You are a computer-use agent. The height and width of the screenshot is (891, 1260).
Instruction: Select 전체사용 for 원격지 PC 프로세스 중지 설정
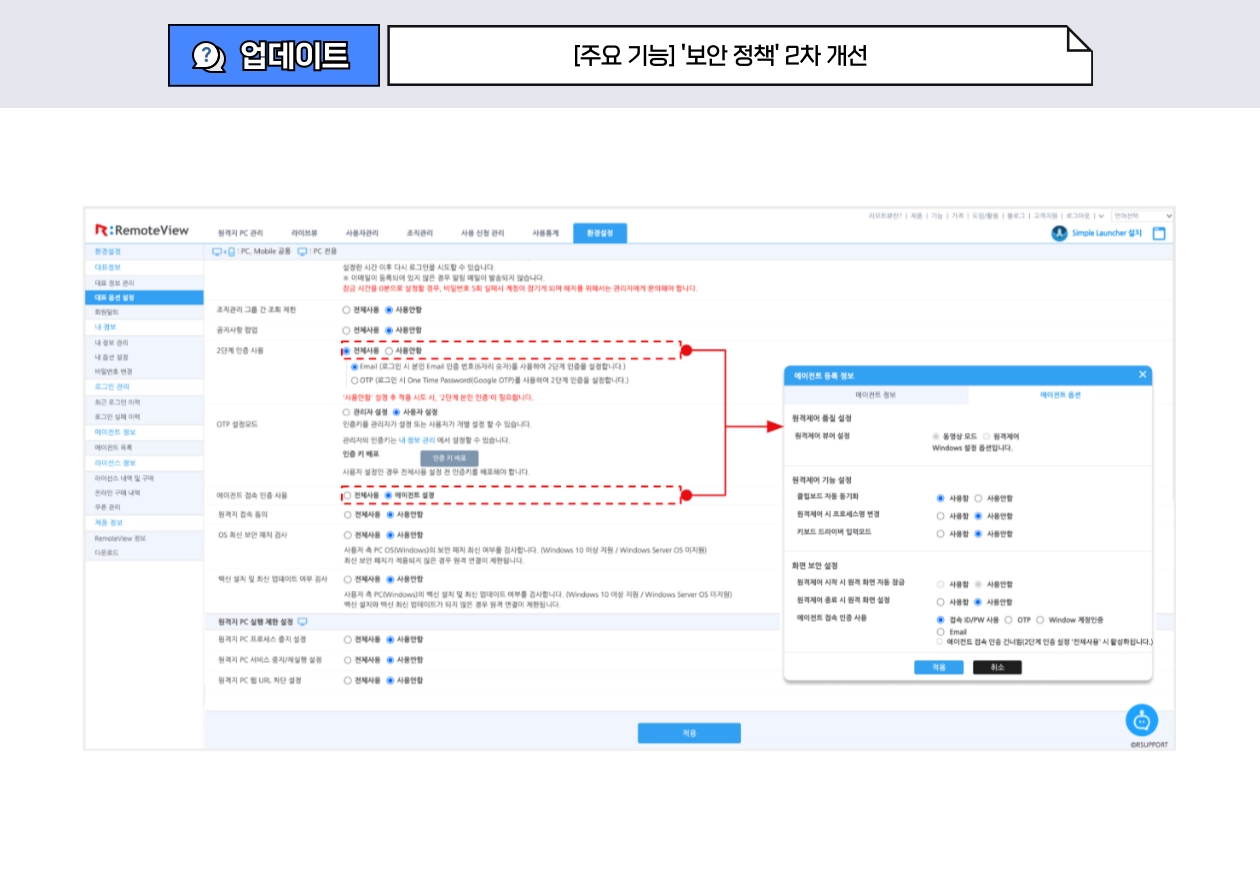click(x=347, y=638)
